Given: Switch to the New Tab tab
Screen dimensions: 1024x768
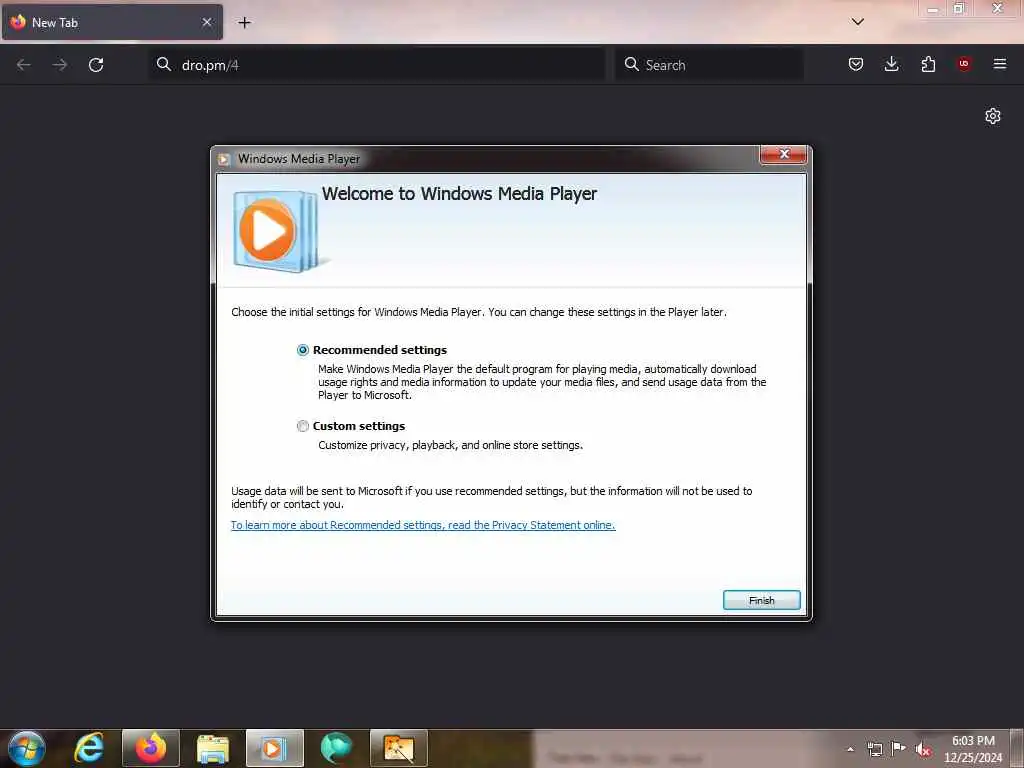Looking at the screenshot, I should tap(112, 22).
